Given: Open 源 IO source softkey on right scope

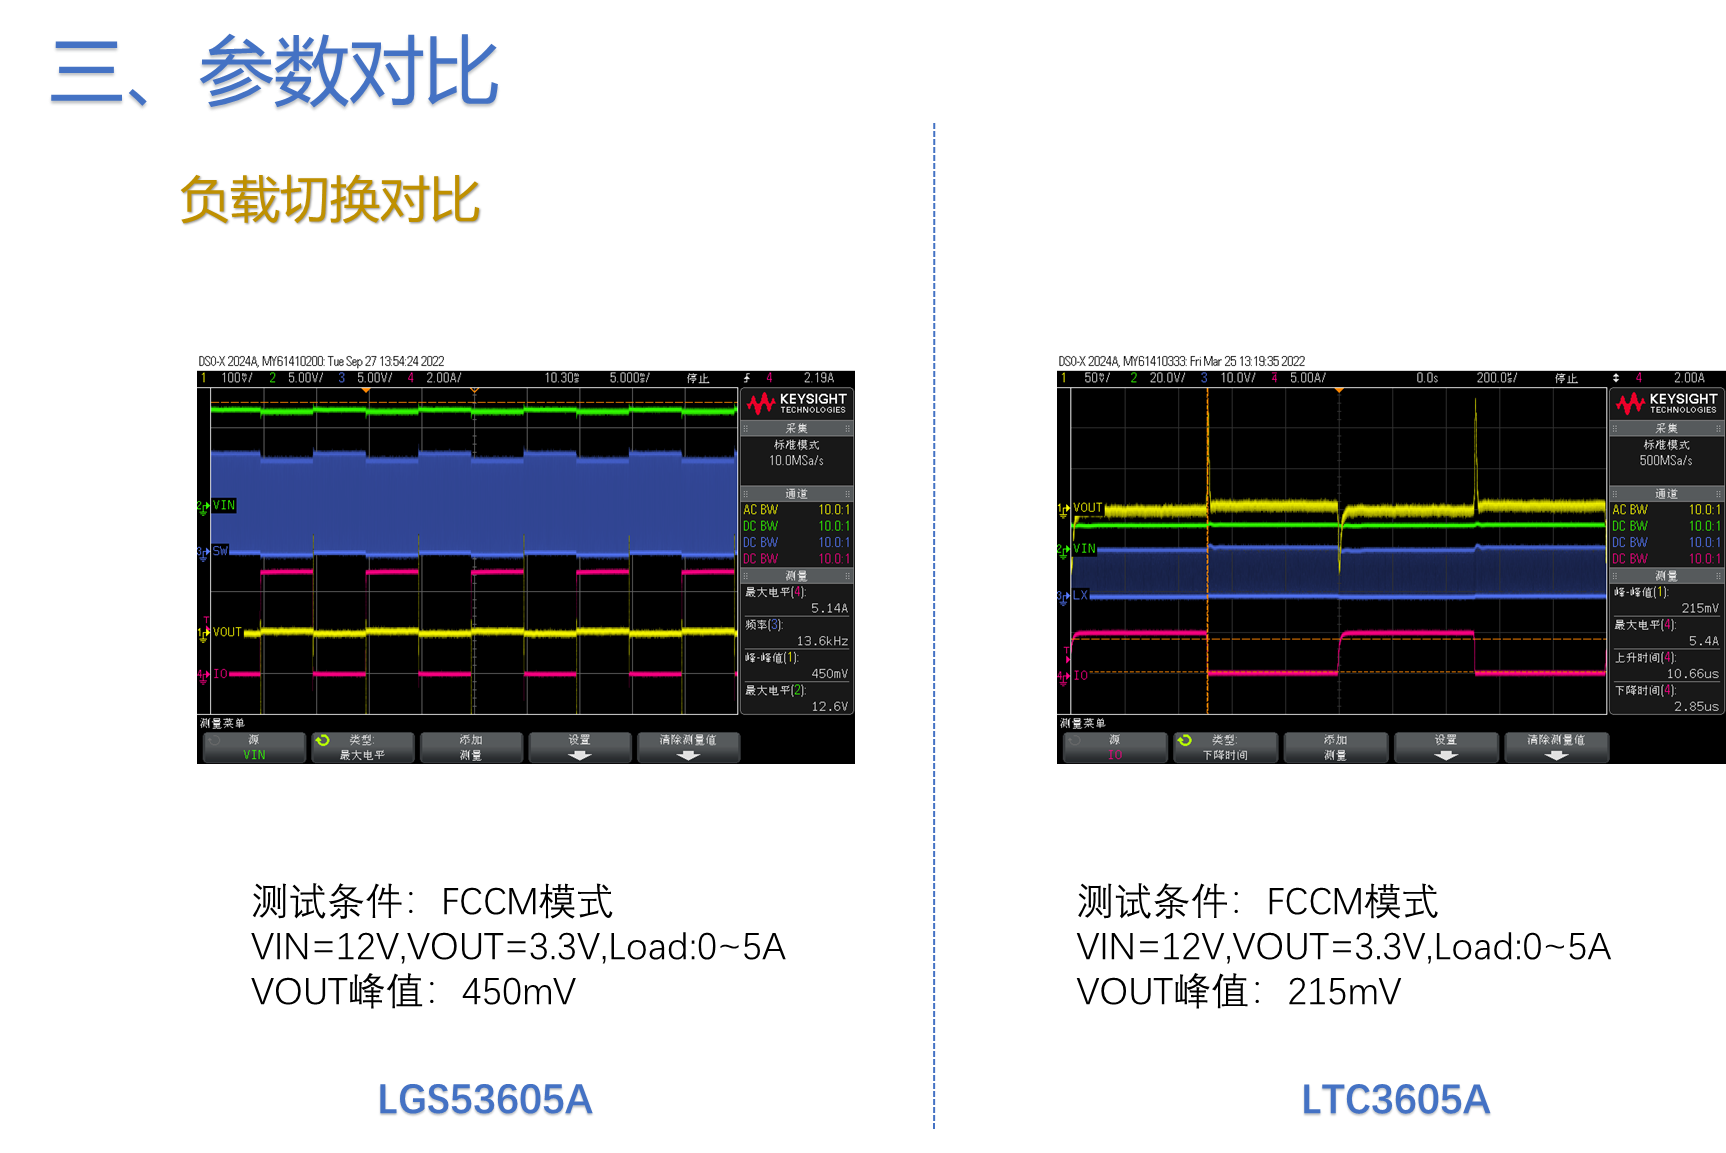Looking at the screenshot, I should click(x=1115, y=748).
